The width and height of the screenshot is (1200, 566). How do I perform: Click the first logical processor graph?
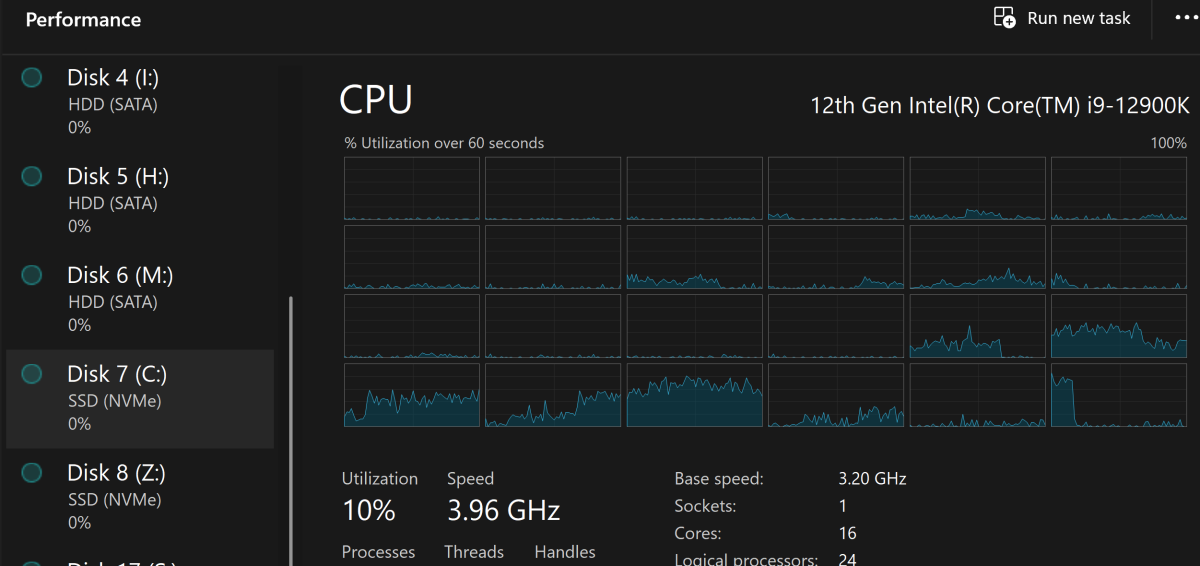click(x=412, y=188)
